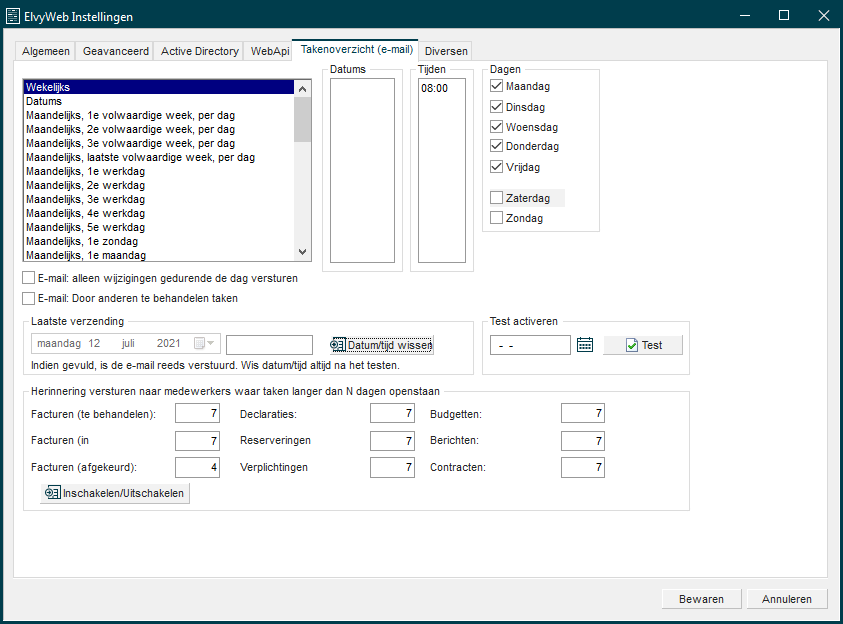Select 'Maandelijks, 3e werkdag' list item
843x624 pixels.
(x=159, y=199)
